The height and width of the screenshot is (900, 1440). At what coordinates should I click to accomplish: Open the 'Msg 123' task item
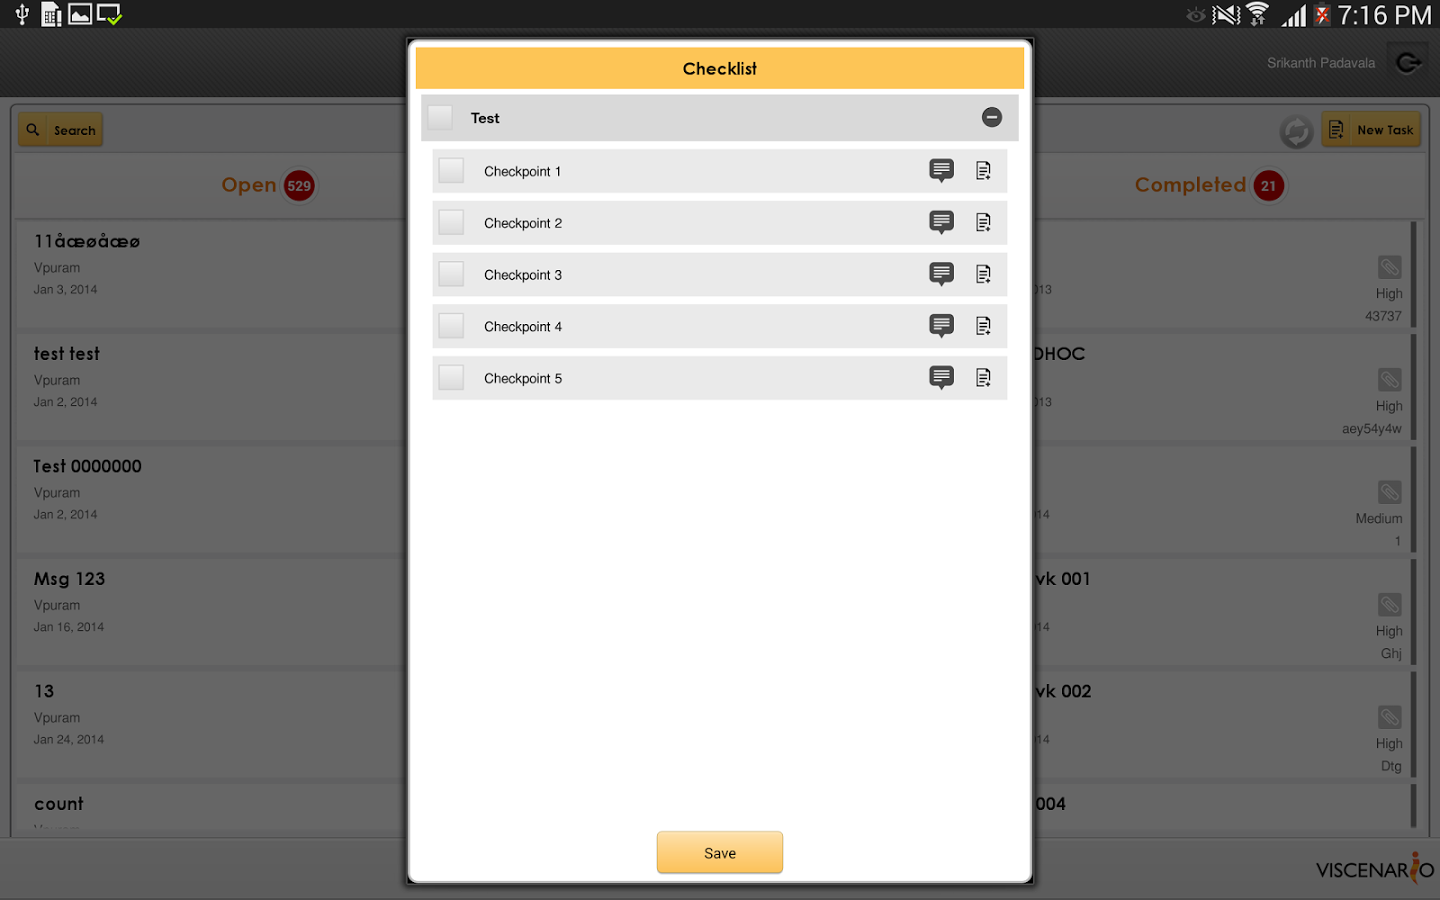click(x=200, y=601)
